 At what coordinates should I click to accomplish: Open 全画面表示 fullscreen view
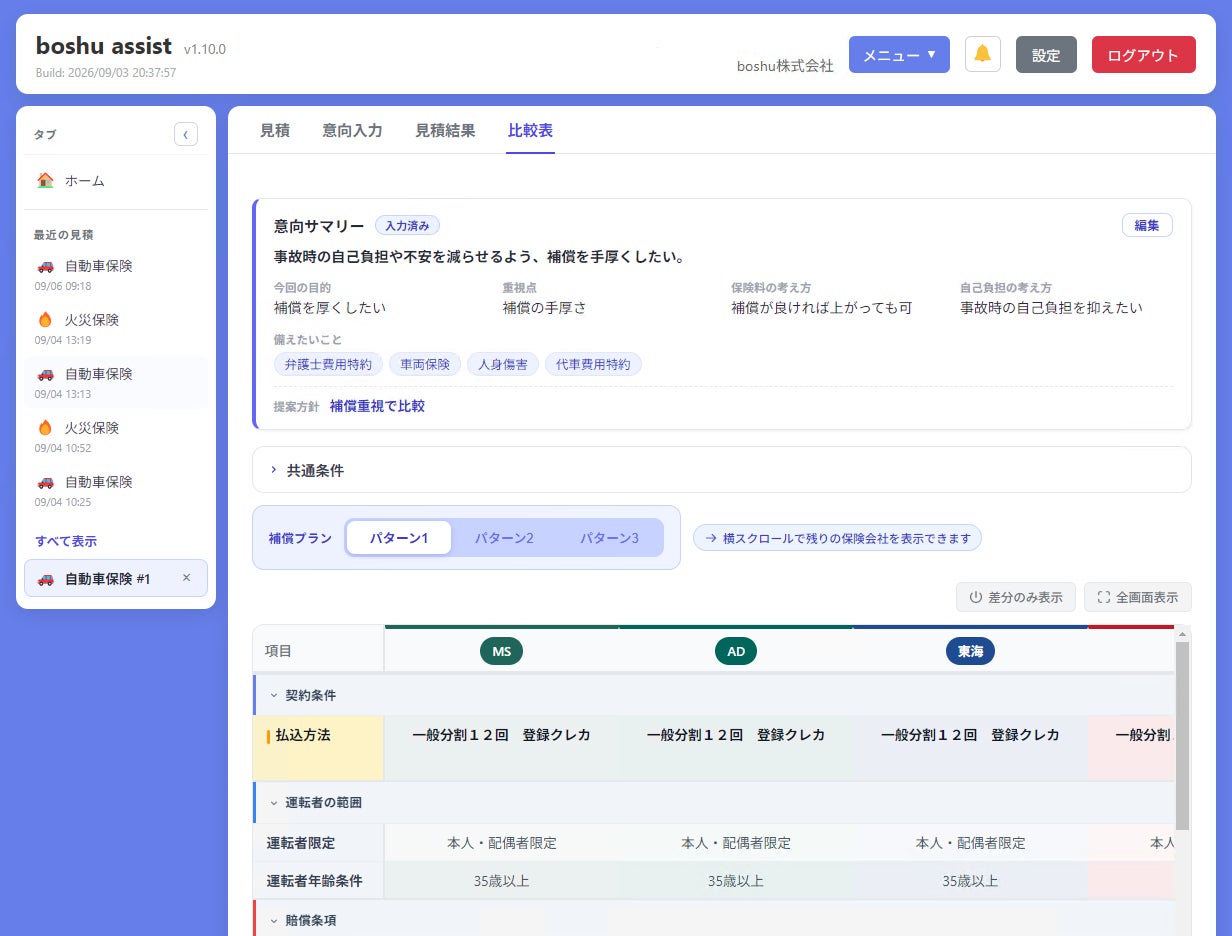1138,597
